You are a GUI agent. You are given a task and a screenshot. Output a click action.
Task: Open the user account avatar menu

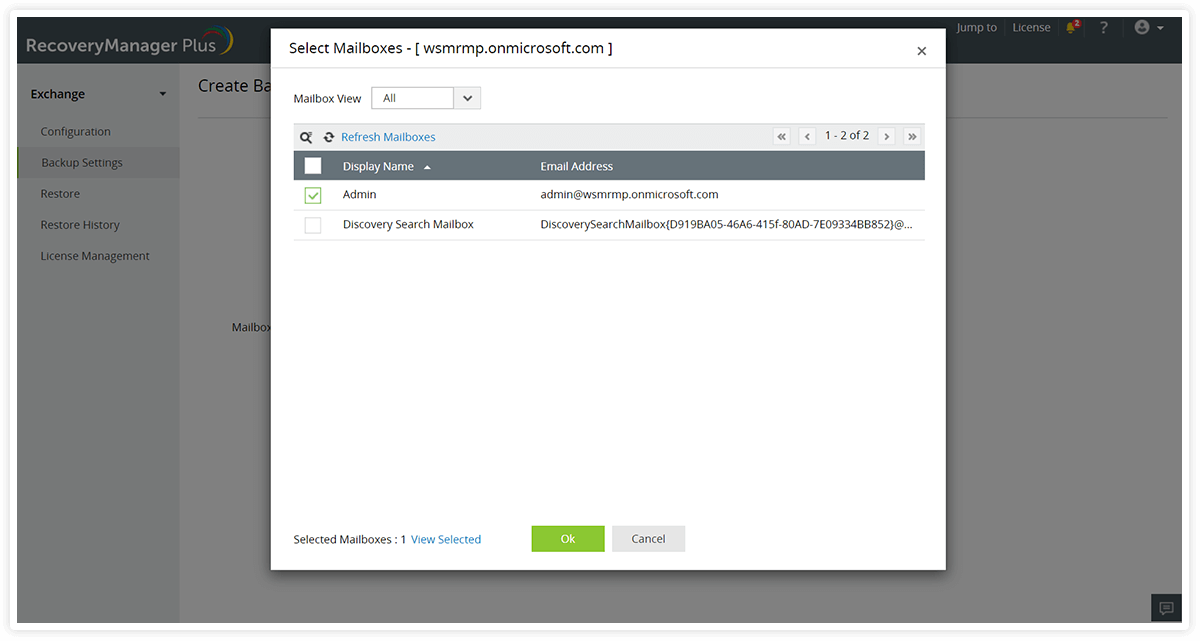[x=1148, y=28]
